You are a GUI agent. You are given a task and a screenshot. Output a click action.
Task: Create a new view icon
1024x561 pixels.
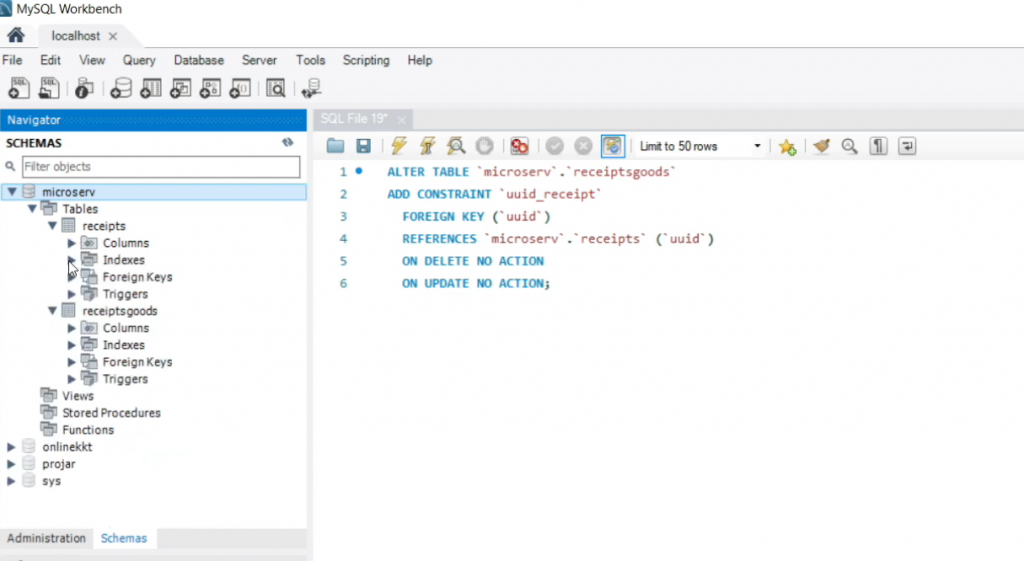180,88
